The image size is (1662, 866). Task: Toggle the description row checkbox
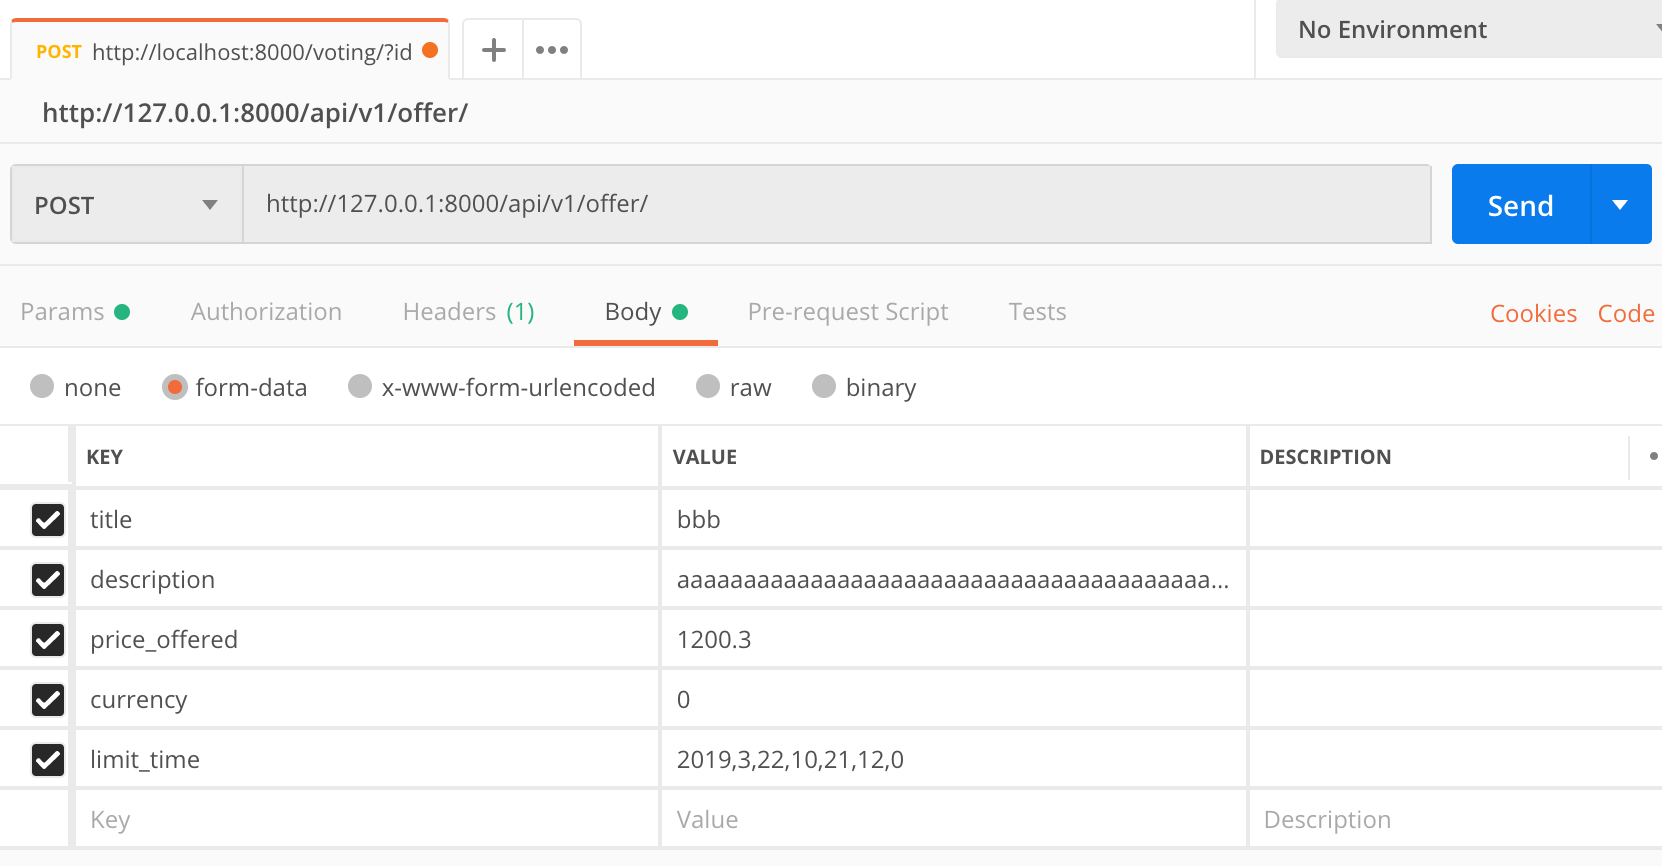click(x=48, y=579)
